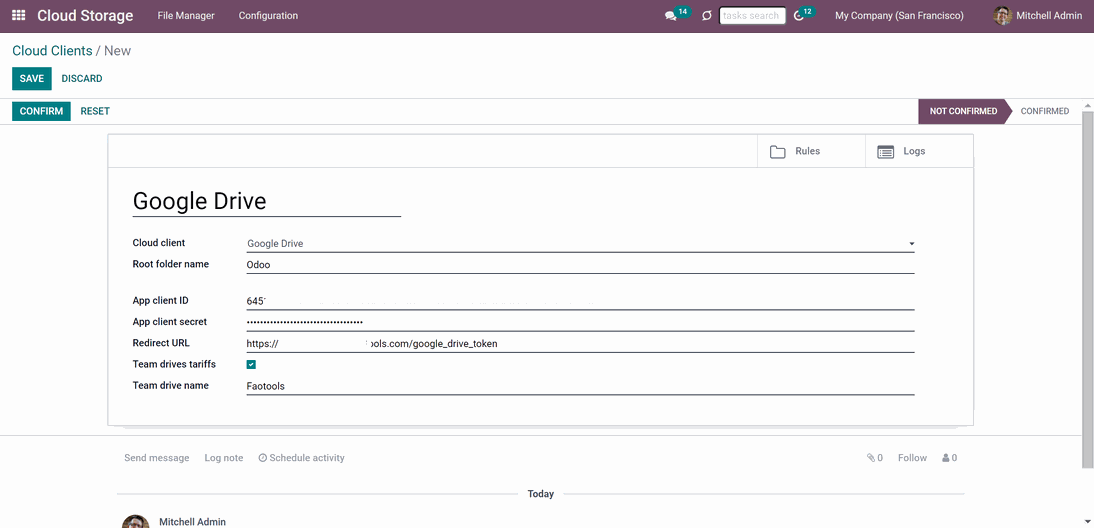Open the File Manager menu
Image resolution: width=1094 pixels, height=528 pixels.
186,15
